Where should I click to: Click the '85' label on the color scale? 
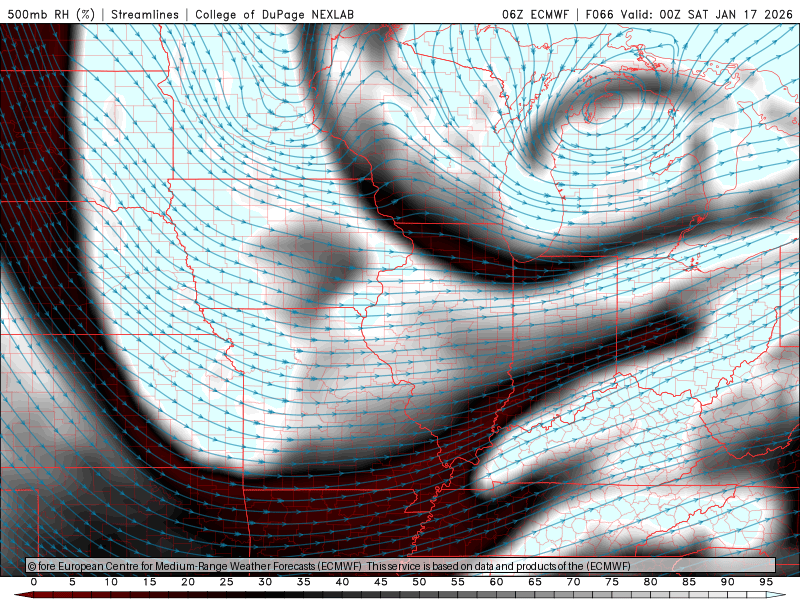click(x=689, y=582)
